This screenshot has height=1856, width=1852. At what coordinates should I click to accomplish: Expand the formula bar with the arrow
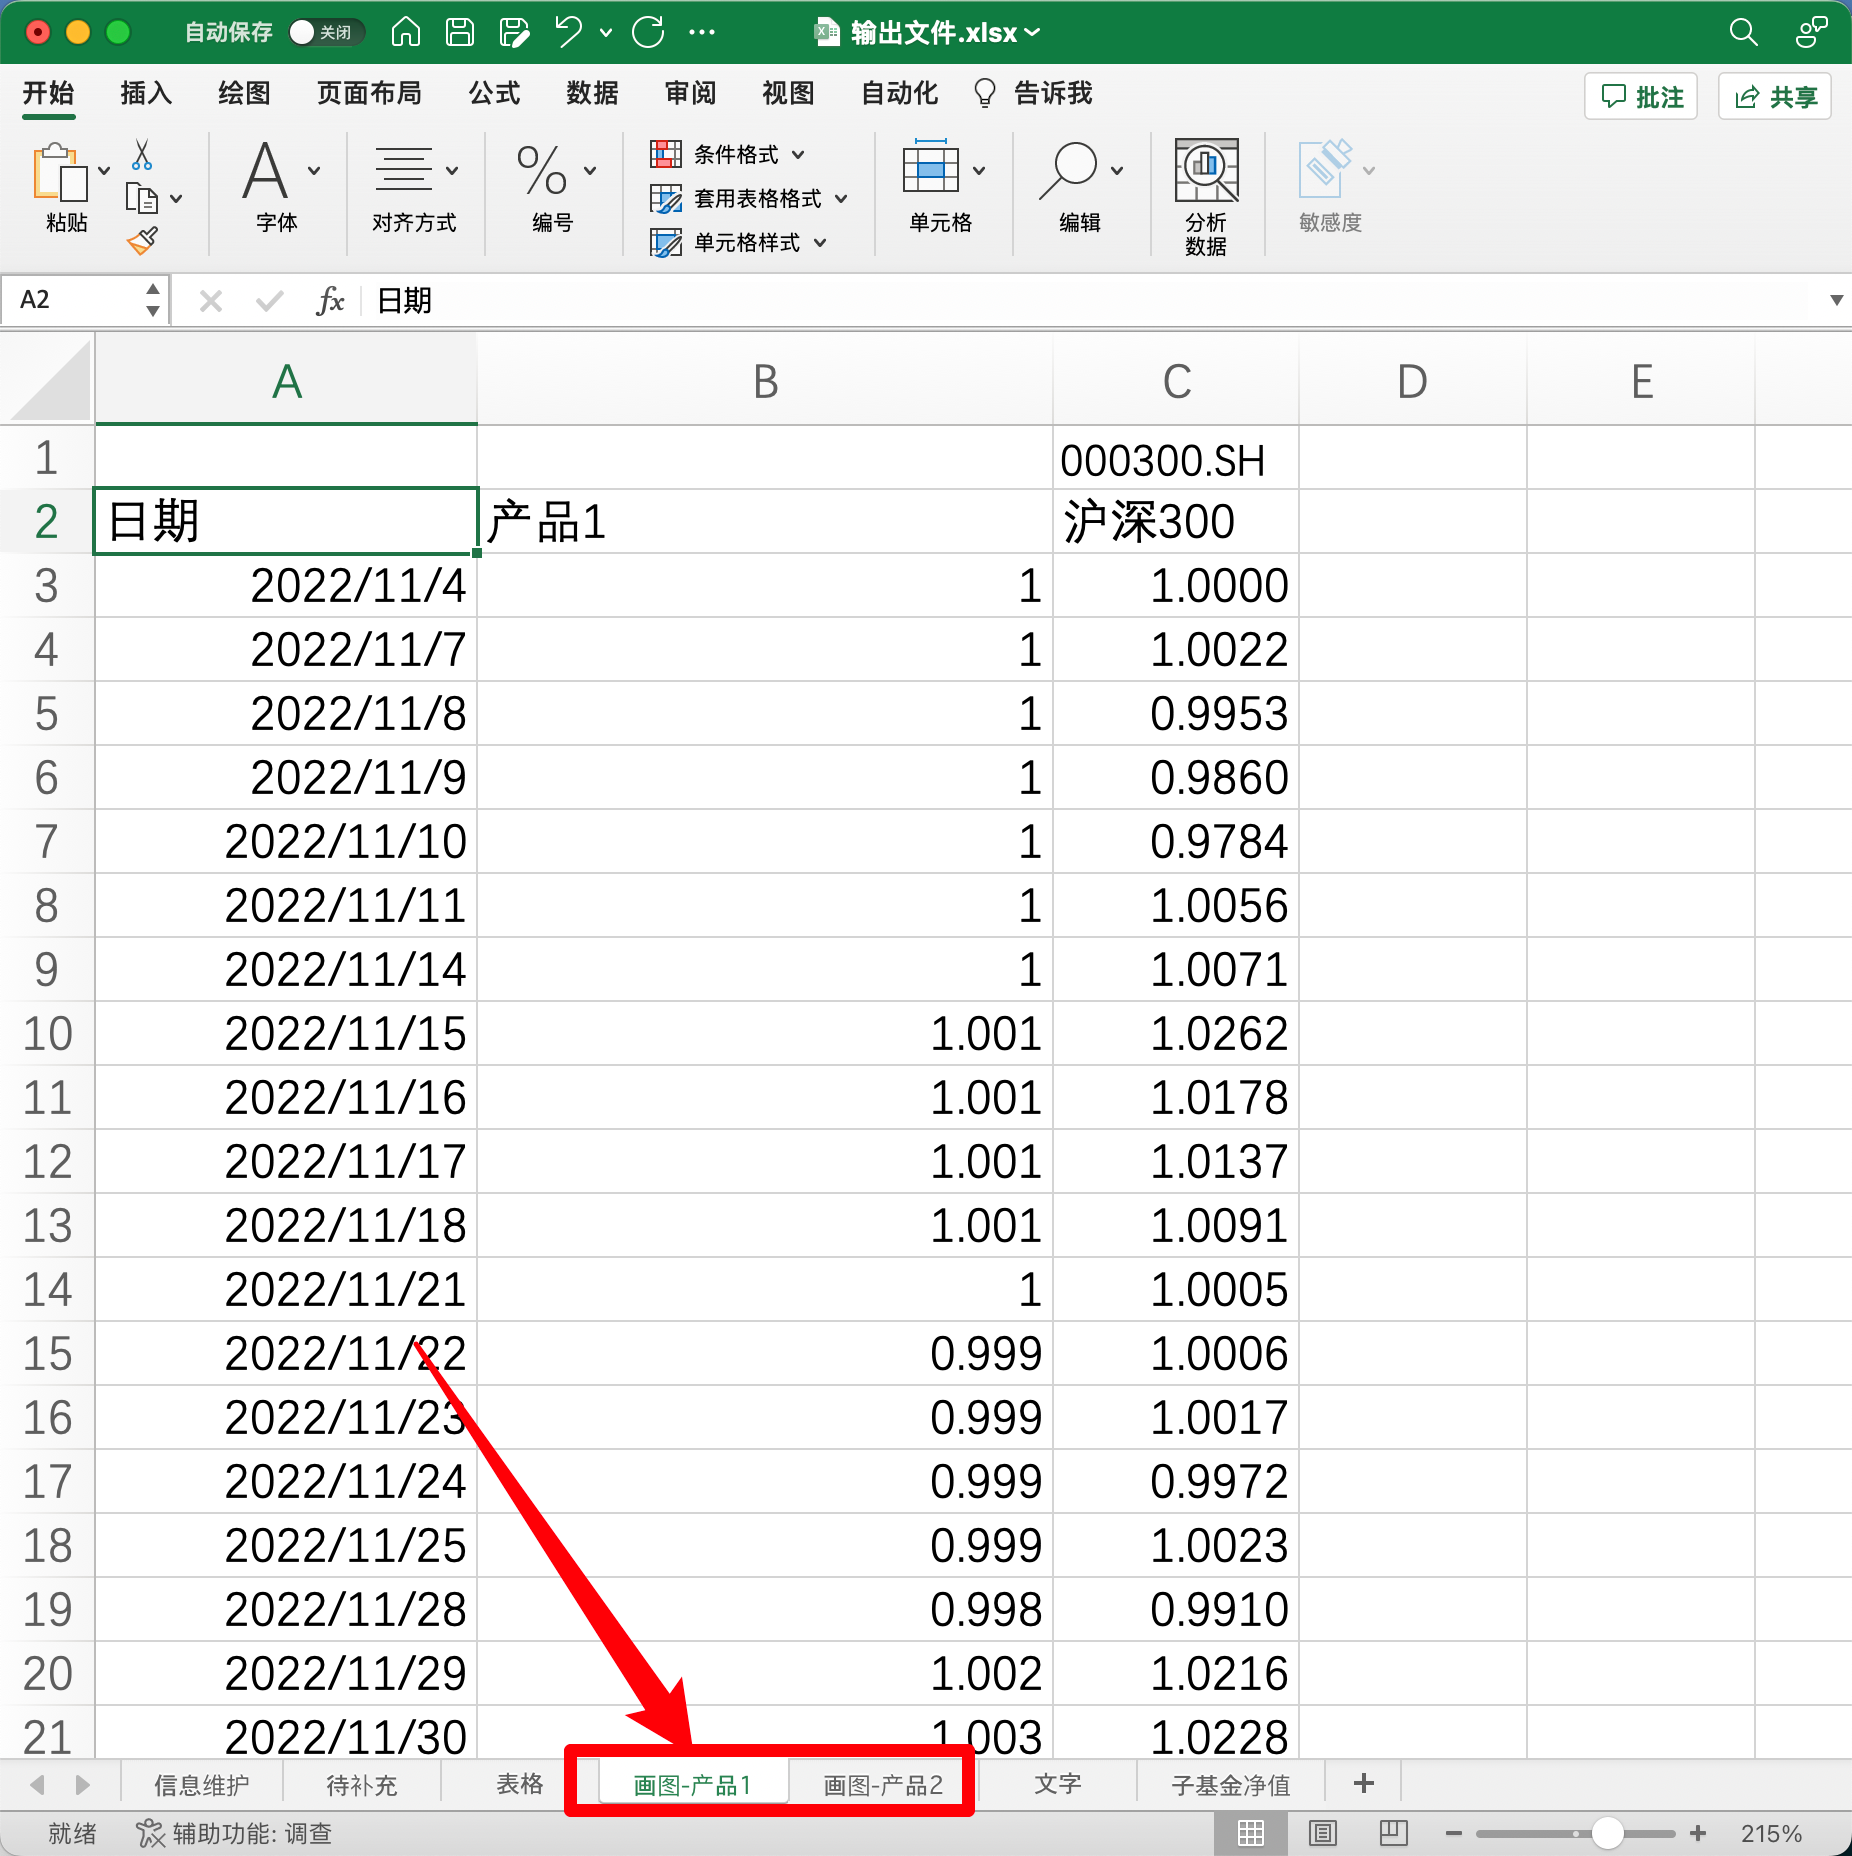coord(1836,300)
